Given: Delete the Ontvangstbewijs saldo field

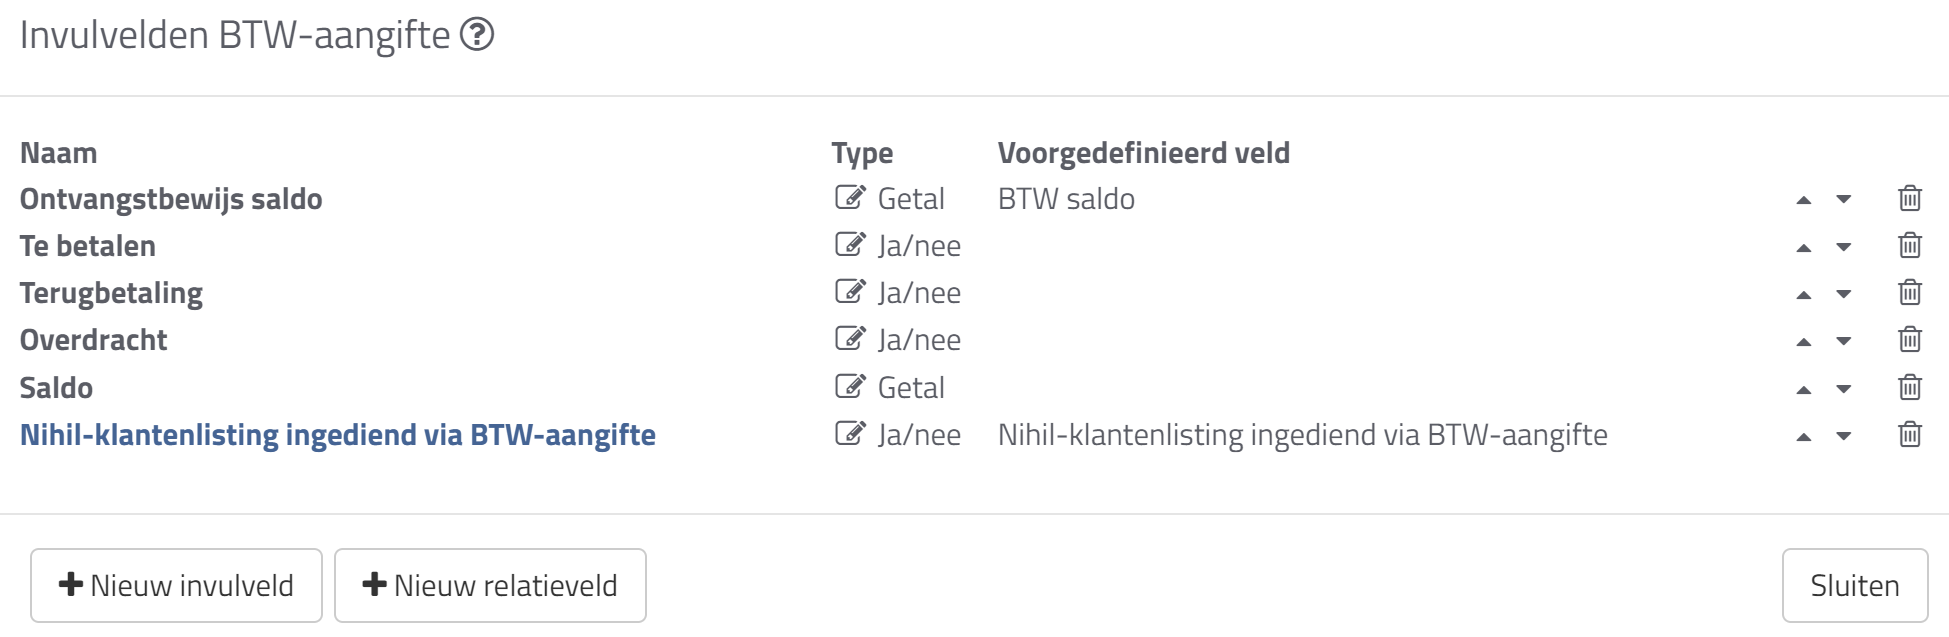Looking at the screenshot, I should [1910, 198].
